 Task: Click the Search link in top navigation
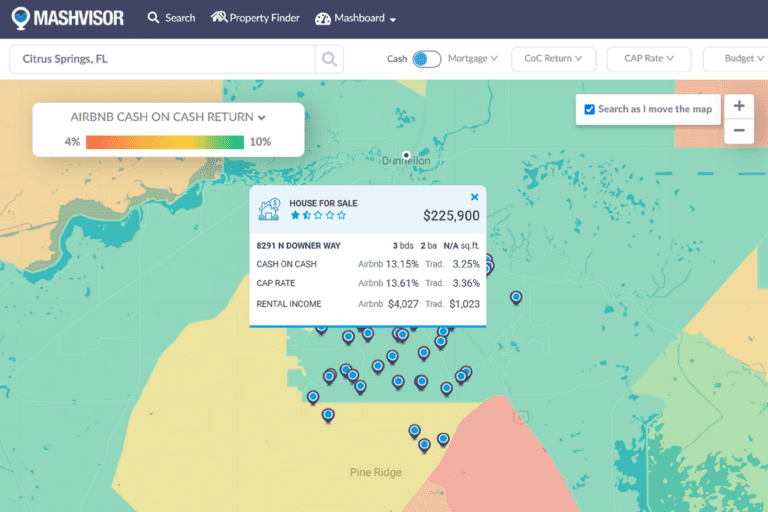pyautogui.click(x=171, y=18)
